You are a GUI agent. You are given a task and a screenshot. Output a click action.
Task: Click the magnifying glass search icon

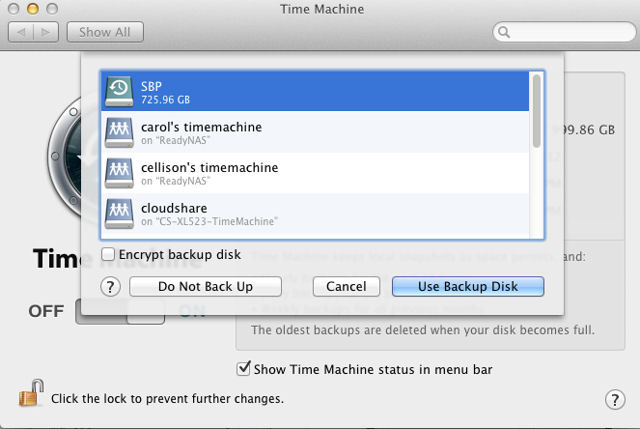pos(504,32)
